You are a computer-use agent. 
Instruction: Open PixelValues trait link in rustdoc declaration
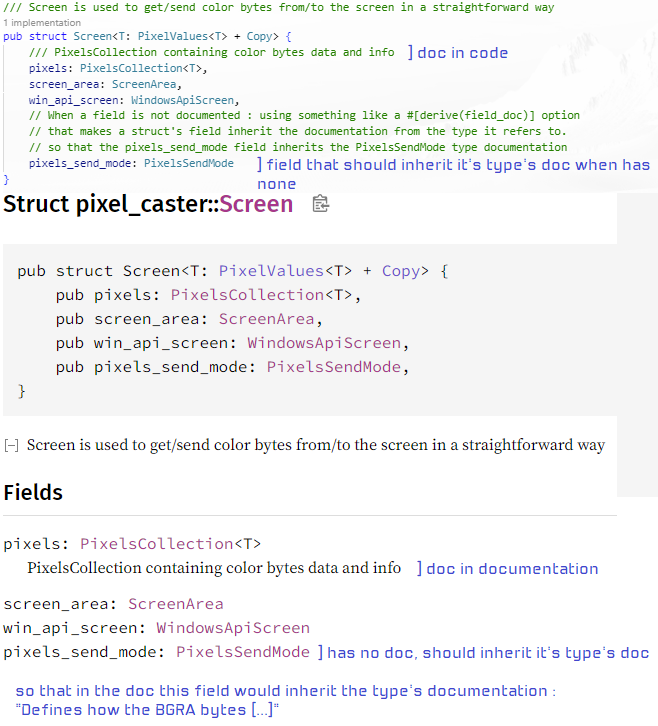[271, 271]
